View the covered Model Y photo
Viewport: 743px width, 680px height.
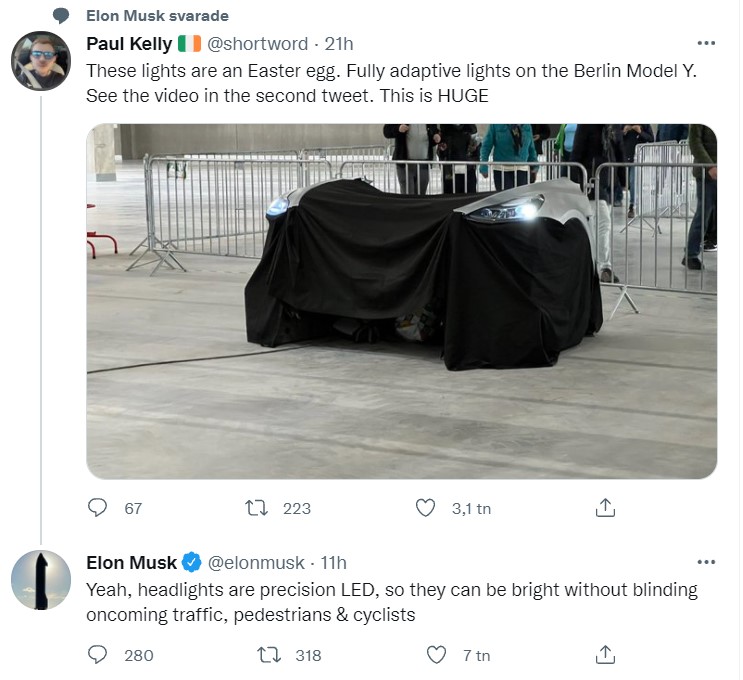[x=401, y=301]
